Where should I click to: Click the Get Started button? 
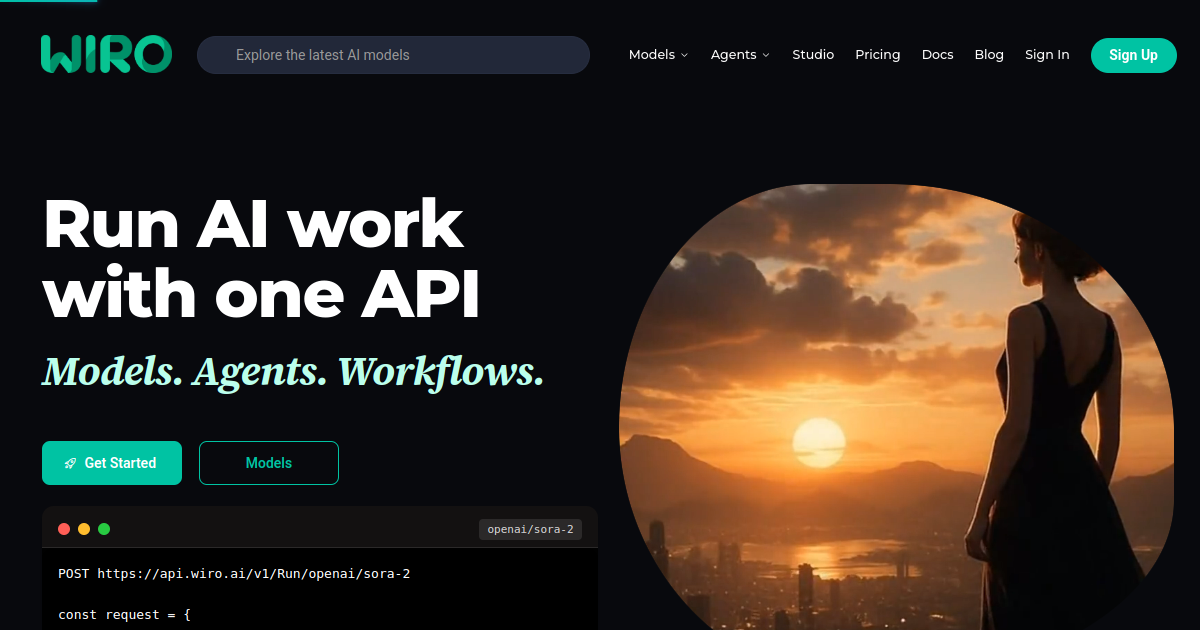point(112,463)
